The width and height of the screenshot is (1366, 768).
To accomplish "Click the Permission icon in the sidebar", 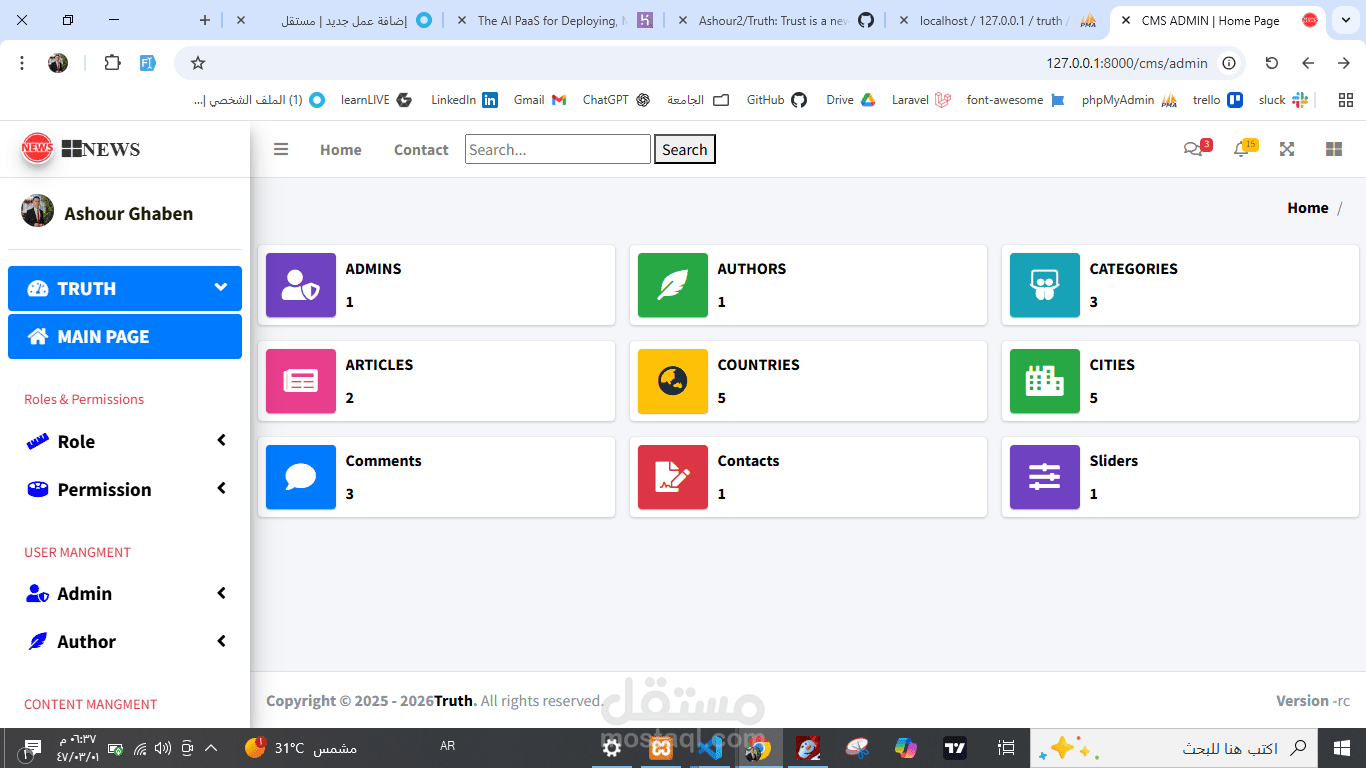I will pos(37,490).
